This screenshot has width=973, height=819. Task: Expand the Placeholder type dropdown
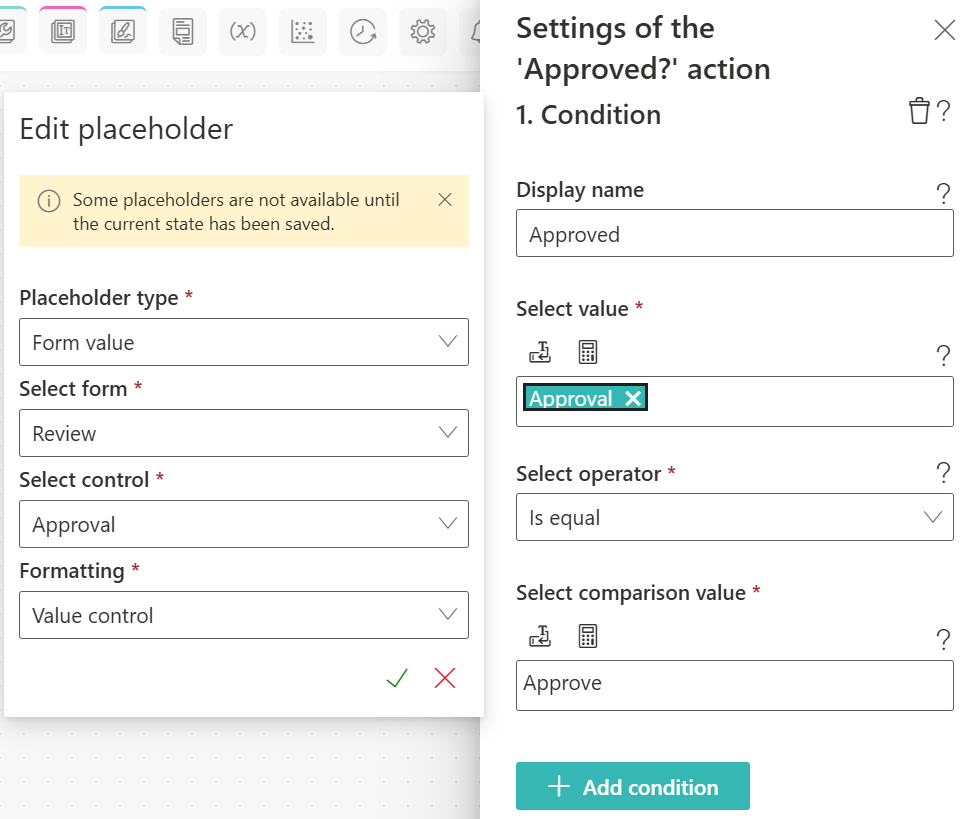click(244, 342)
